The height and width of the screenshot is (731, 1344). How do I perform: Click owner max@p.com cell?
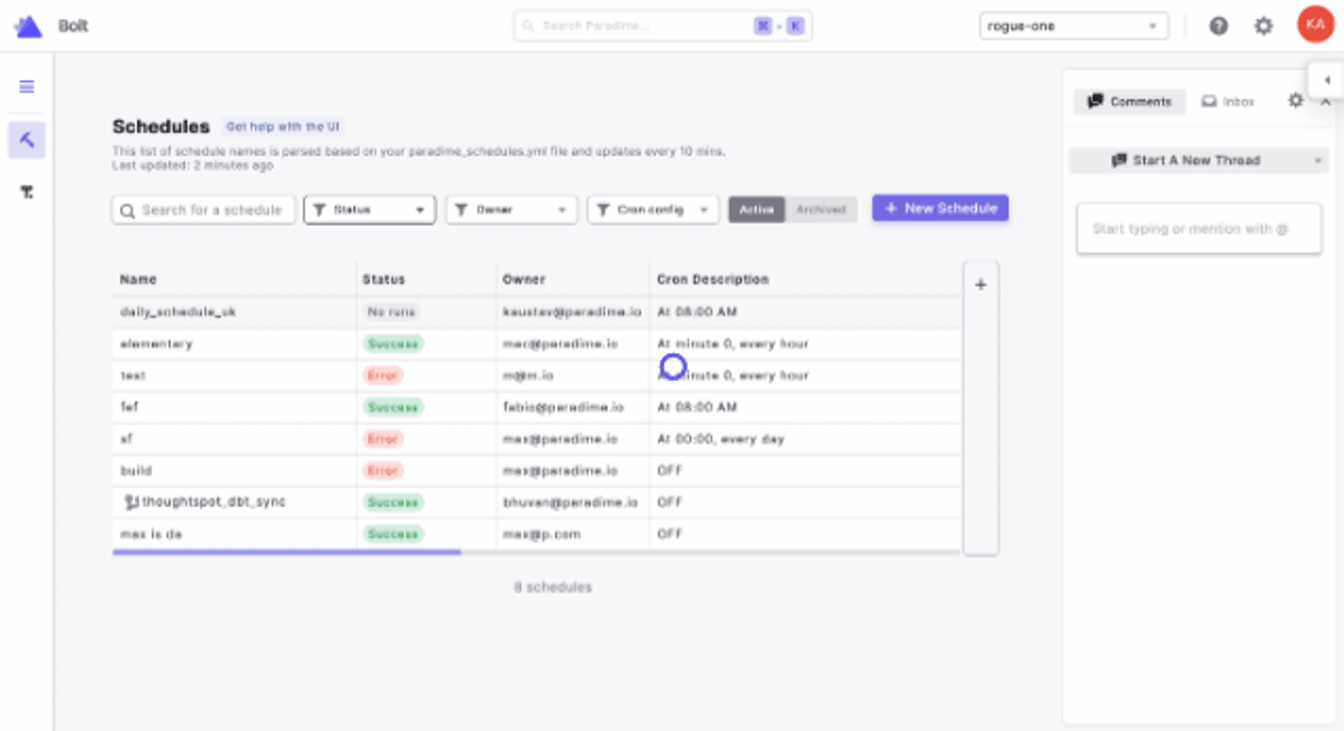click(541, 534)
